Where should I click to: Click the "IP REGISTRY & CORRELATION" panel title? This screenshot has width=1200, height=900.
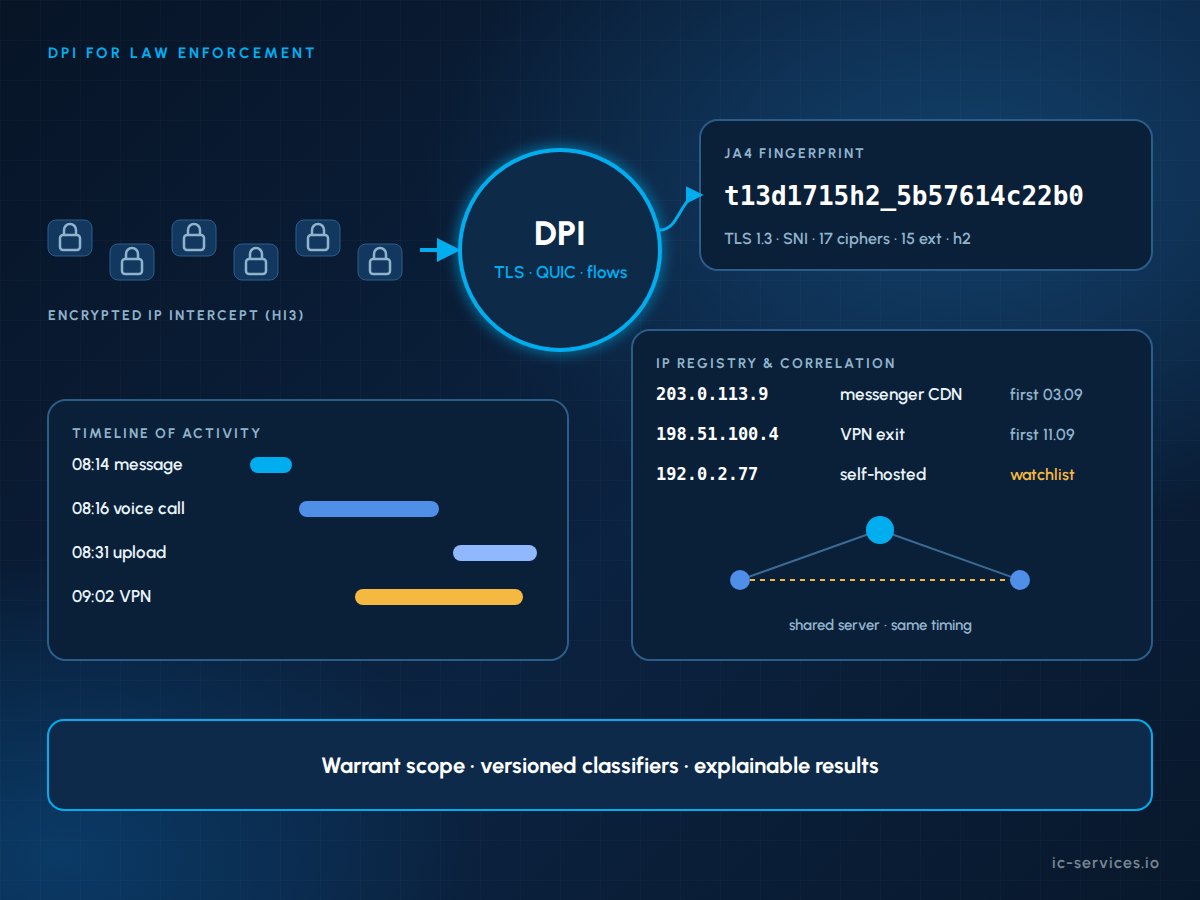tap(776, 363)
